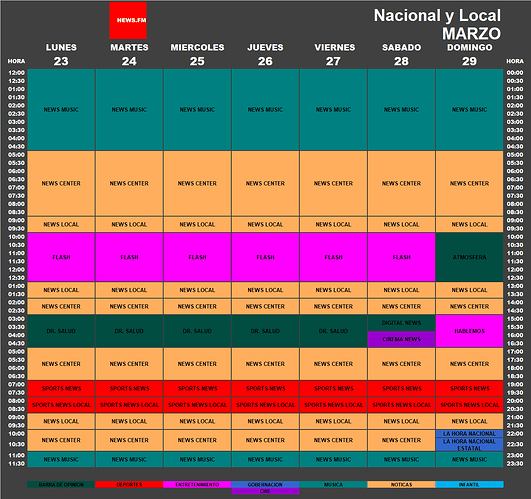Select the 05:00 morning NEWS CENTER block on Martes

129,183
